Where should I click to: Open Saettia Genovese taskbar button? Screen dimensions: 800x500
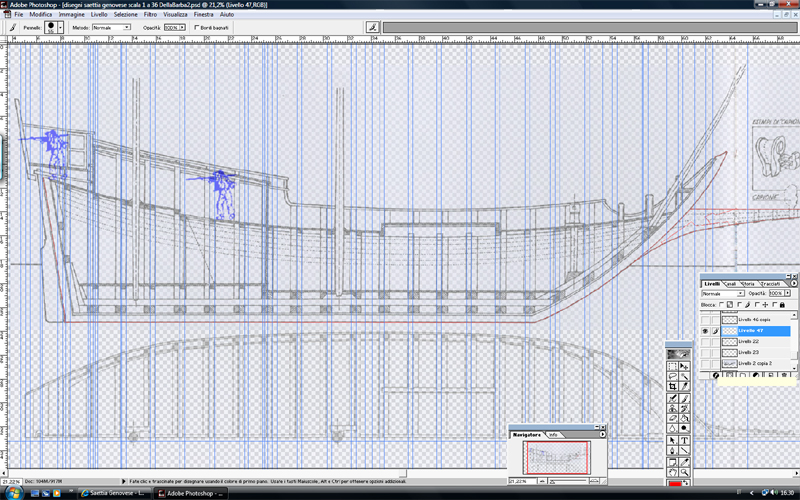tap(112, 493)
